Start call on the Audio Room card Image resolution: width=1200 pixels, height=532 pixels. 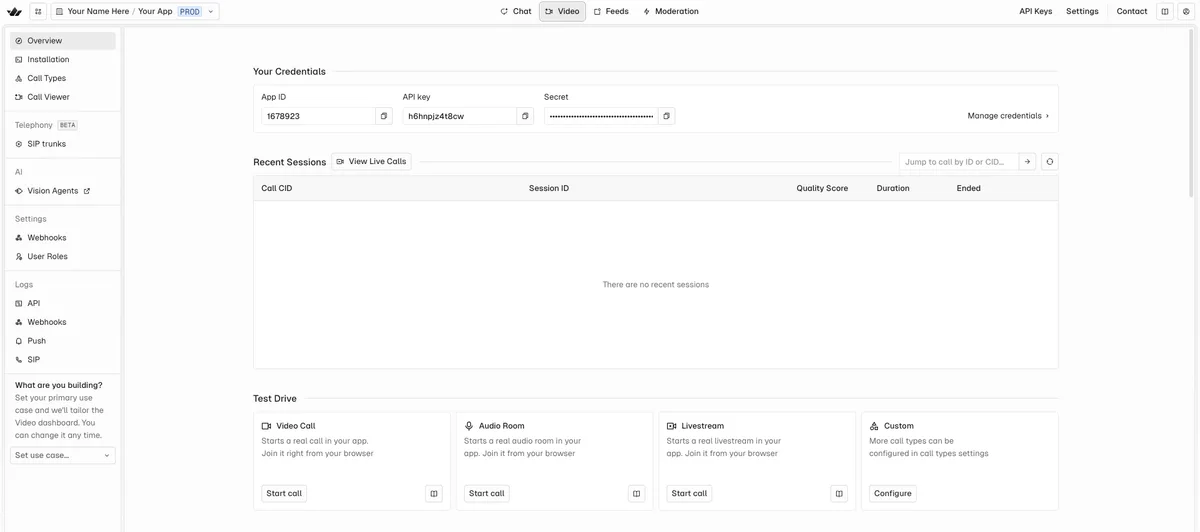coord(487,493)
